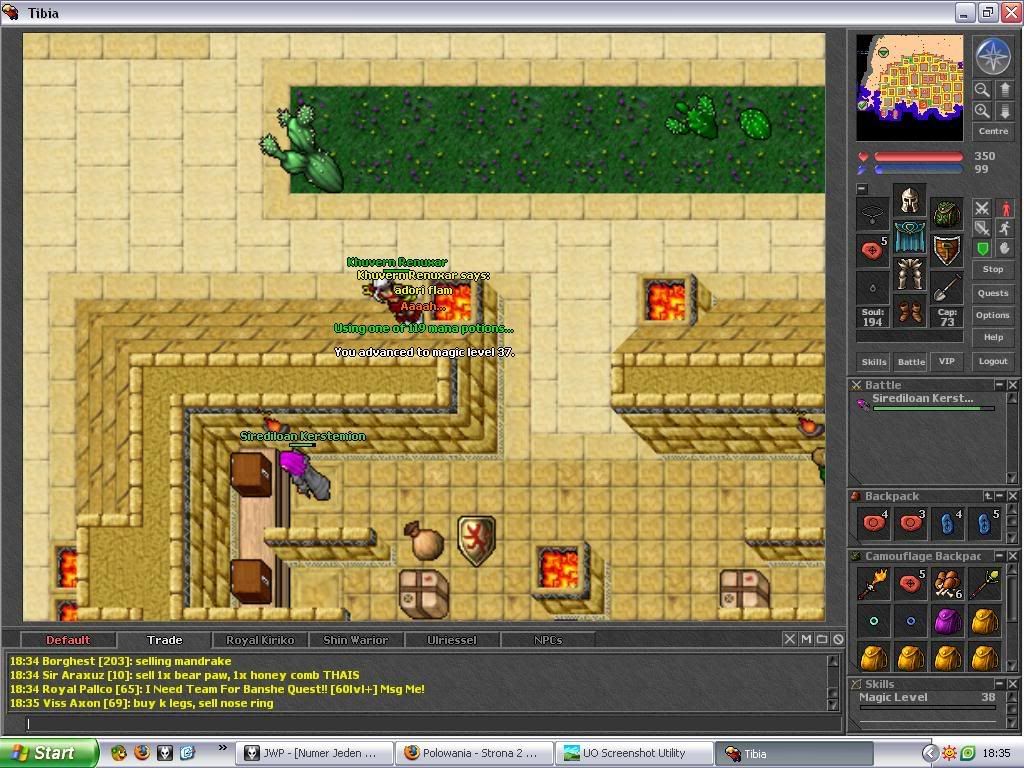Open the Royal Kiriko chat tab
This screenshot has width=1024, height=768.
click(x=260, y=640)
